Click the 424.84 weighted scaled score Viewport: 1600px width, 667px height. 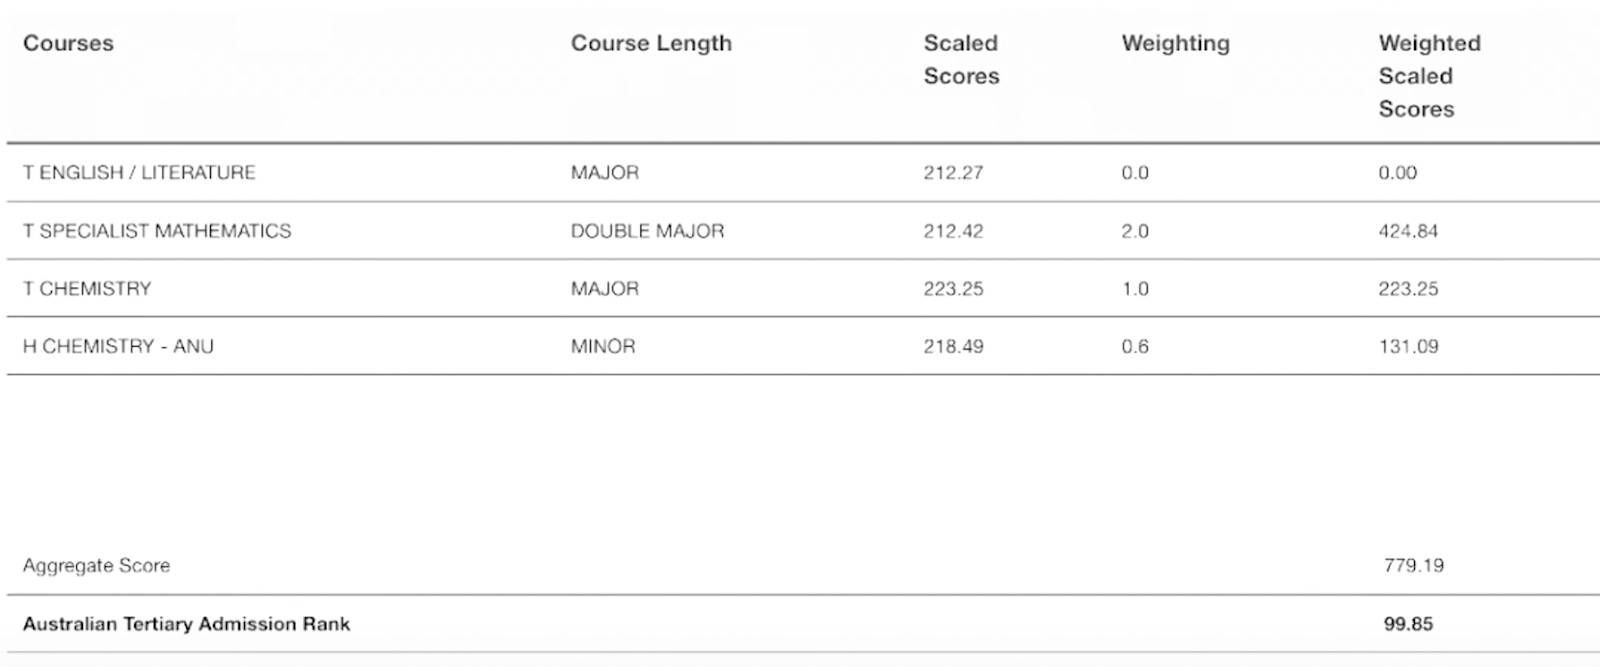[1408, 231]
